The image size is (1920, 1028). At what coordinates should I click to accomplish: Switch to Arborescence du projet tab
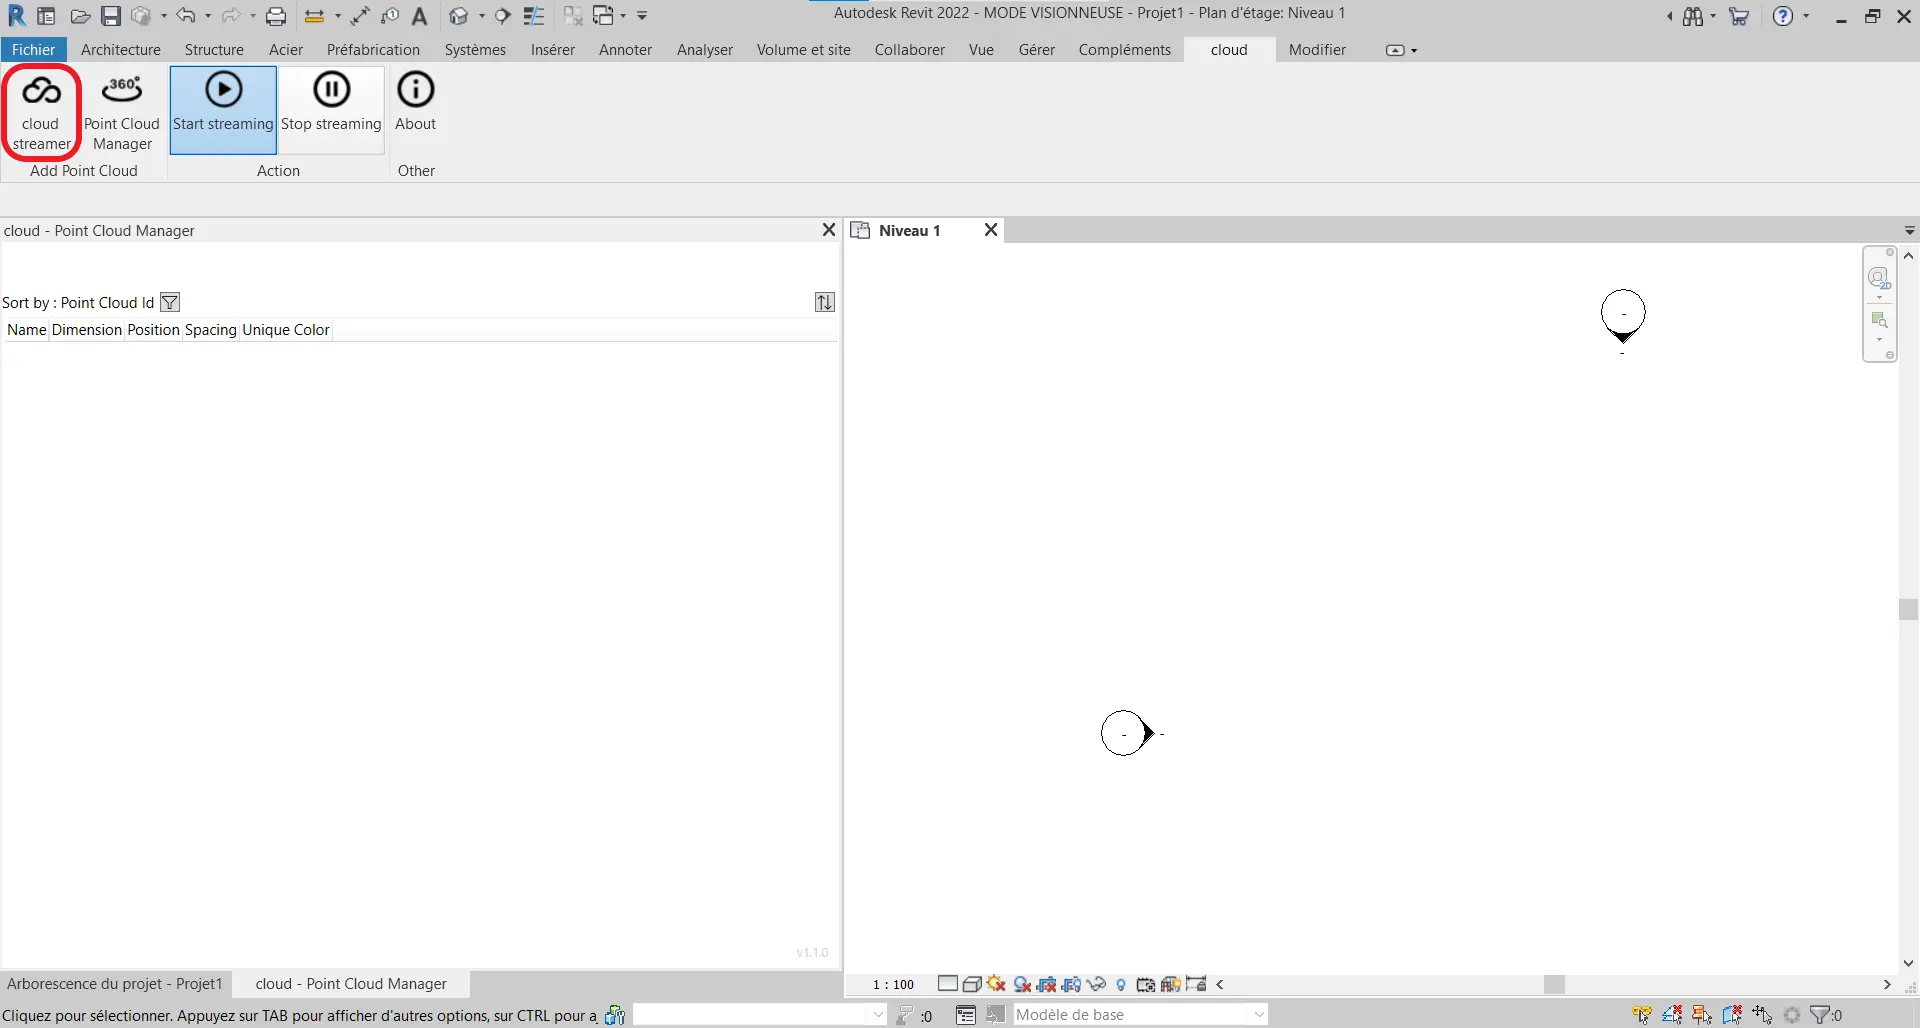pyautogui.click(x=115, y=984)
